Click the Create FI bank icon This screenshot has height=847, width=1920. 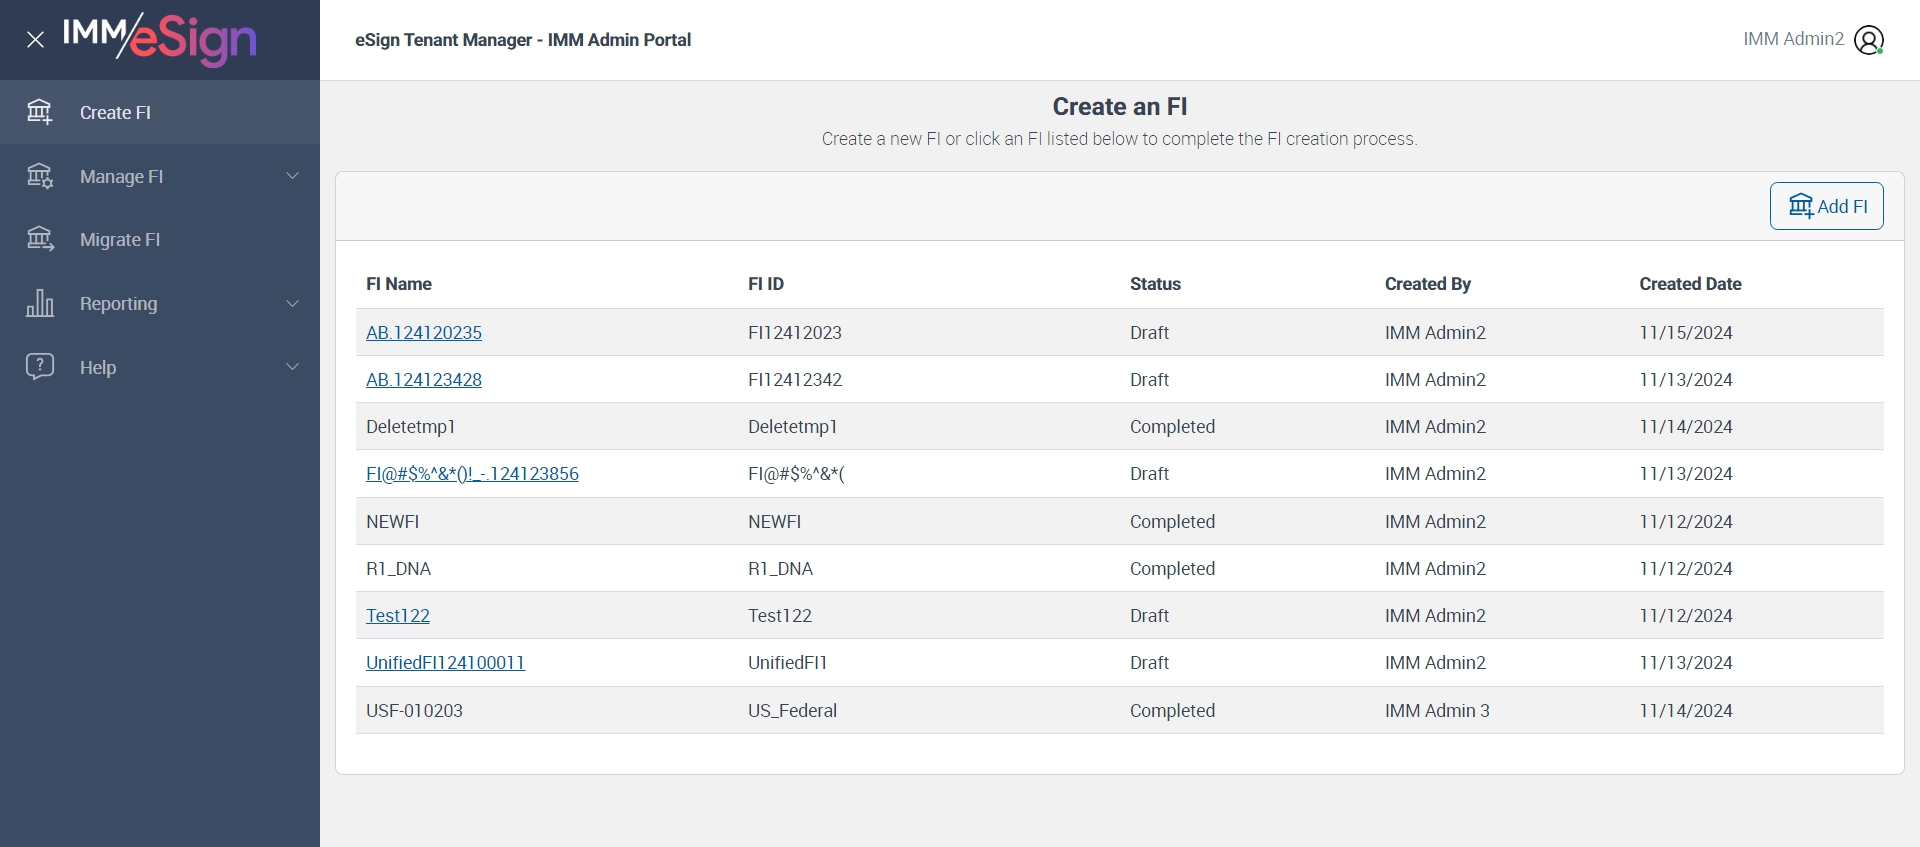(x=40, y=112)
